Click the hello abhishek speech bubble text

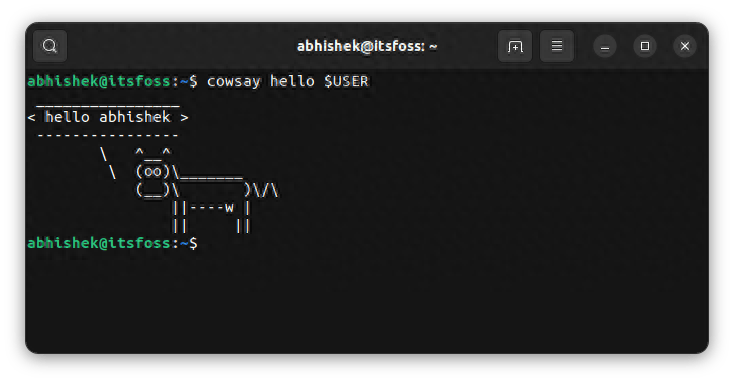[x=108, y=117]
